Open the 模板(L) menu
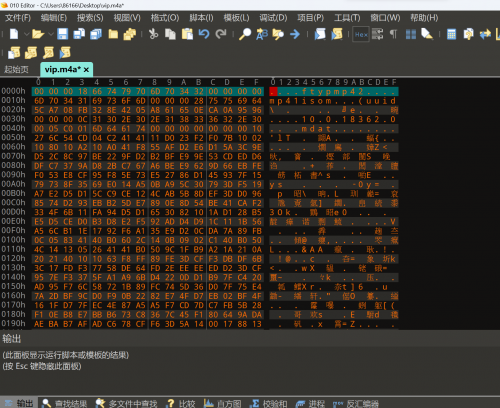The image size is (500, 408). coord(236,18)
